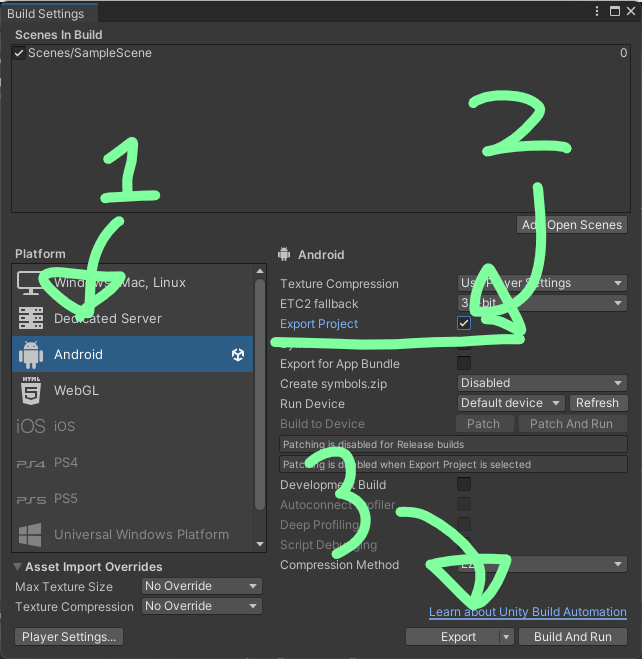Open Export button dropdown arrow
Image resolution: width=642 pixels, height=659 pixels.
(x=506, y=637)
